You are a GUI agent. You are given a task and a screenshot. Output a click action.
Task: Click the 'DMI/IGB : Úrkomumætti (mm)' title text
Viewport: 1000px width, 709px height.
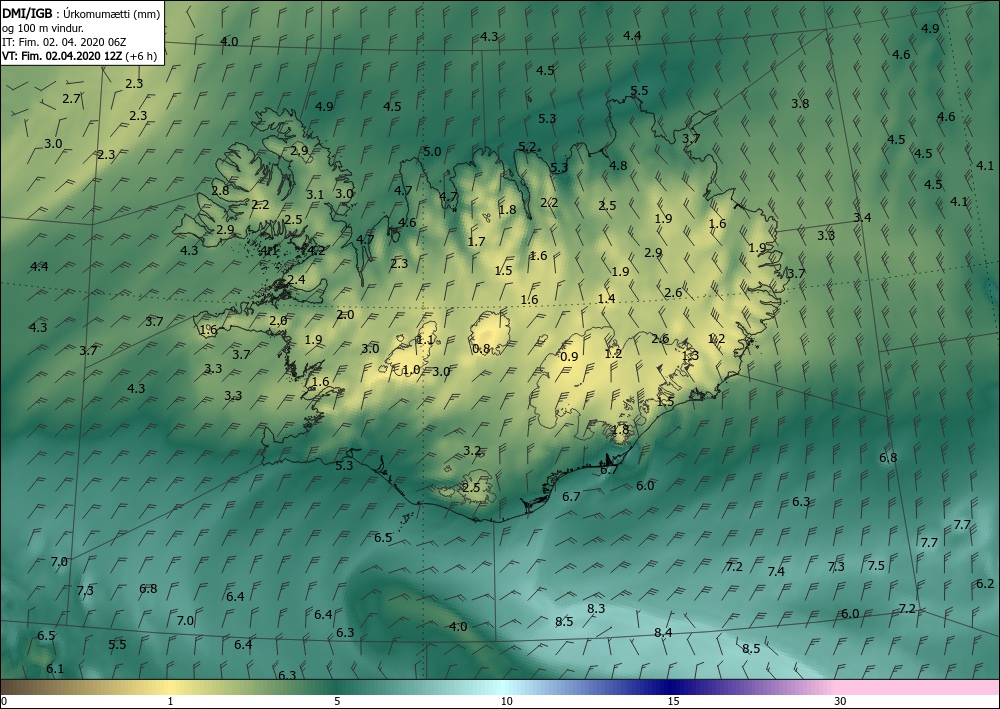(81, 13)
